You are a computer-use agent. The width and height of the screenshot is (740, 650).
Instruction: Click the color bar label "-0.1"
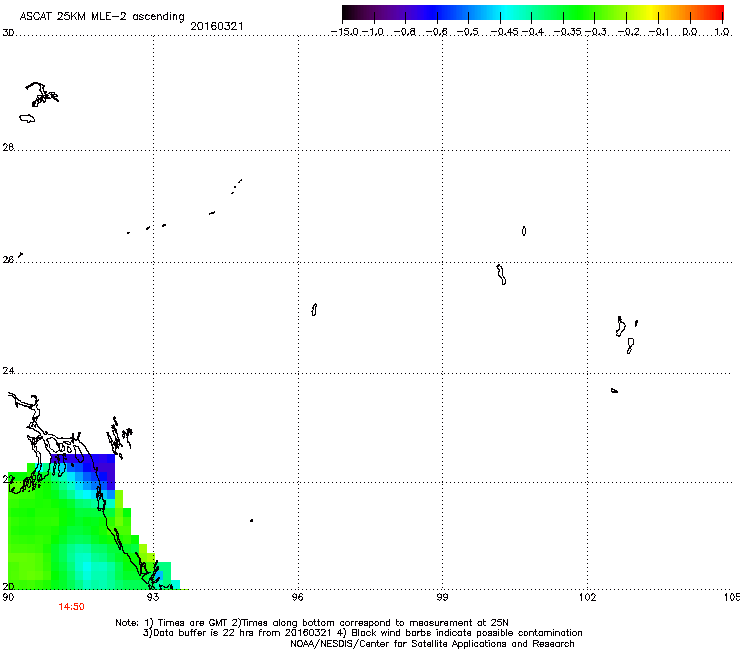659,32
